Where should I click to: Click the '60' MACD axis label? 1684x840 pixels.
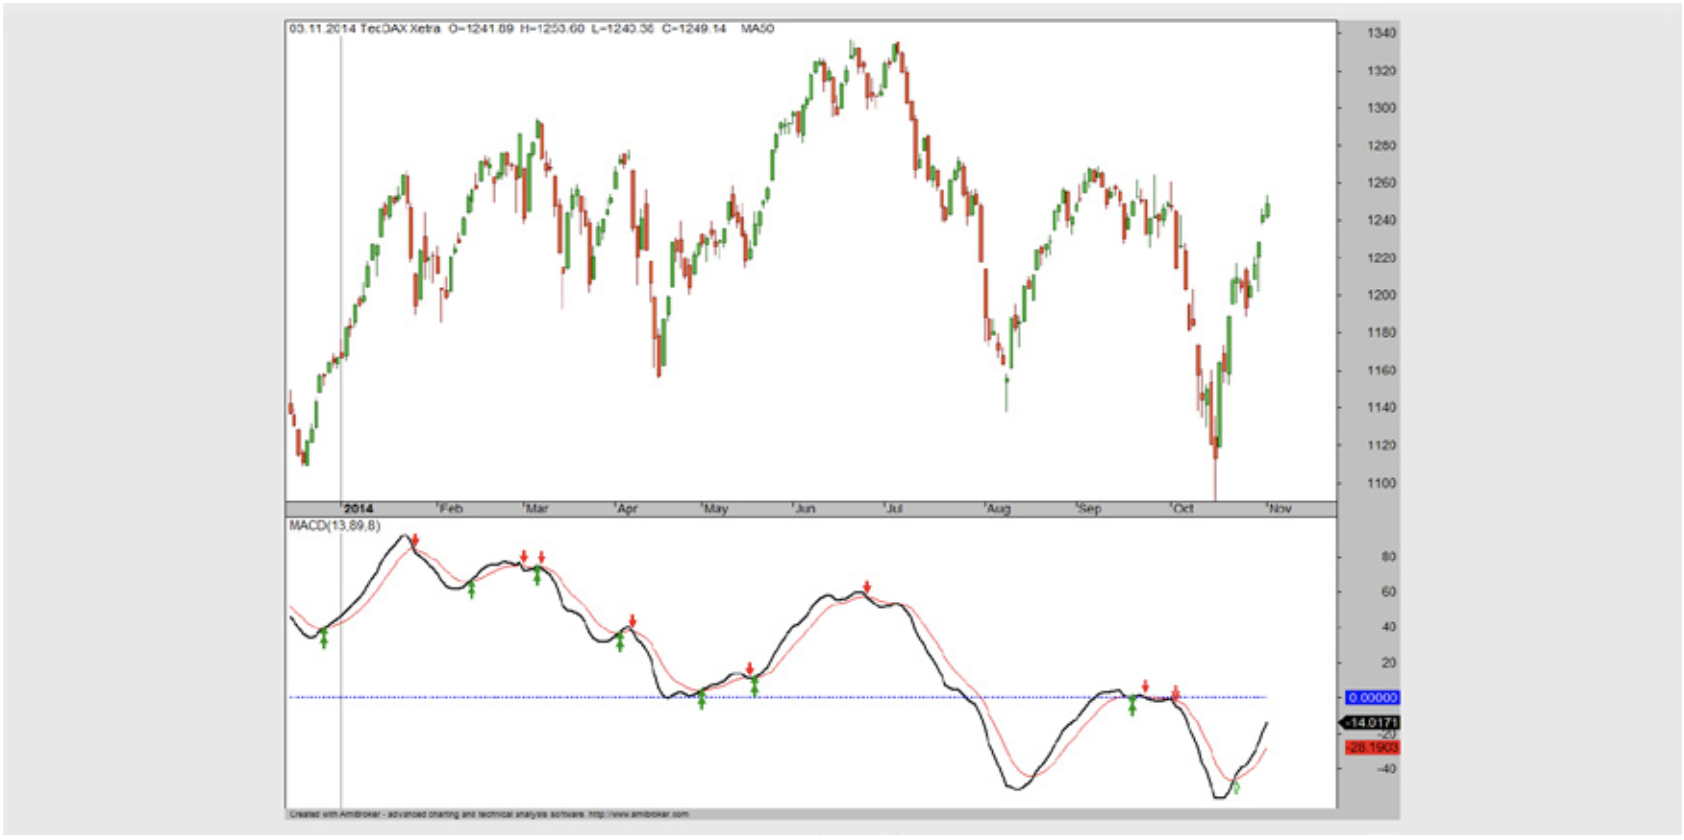point(1388,592)
